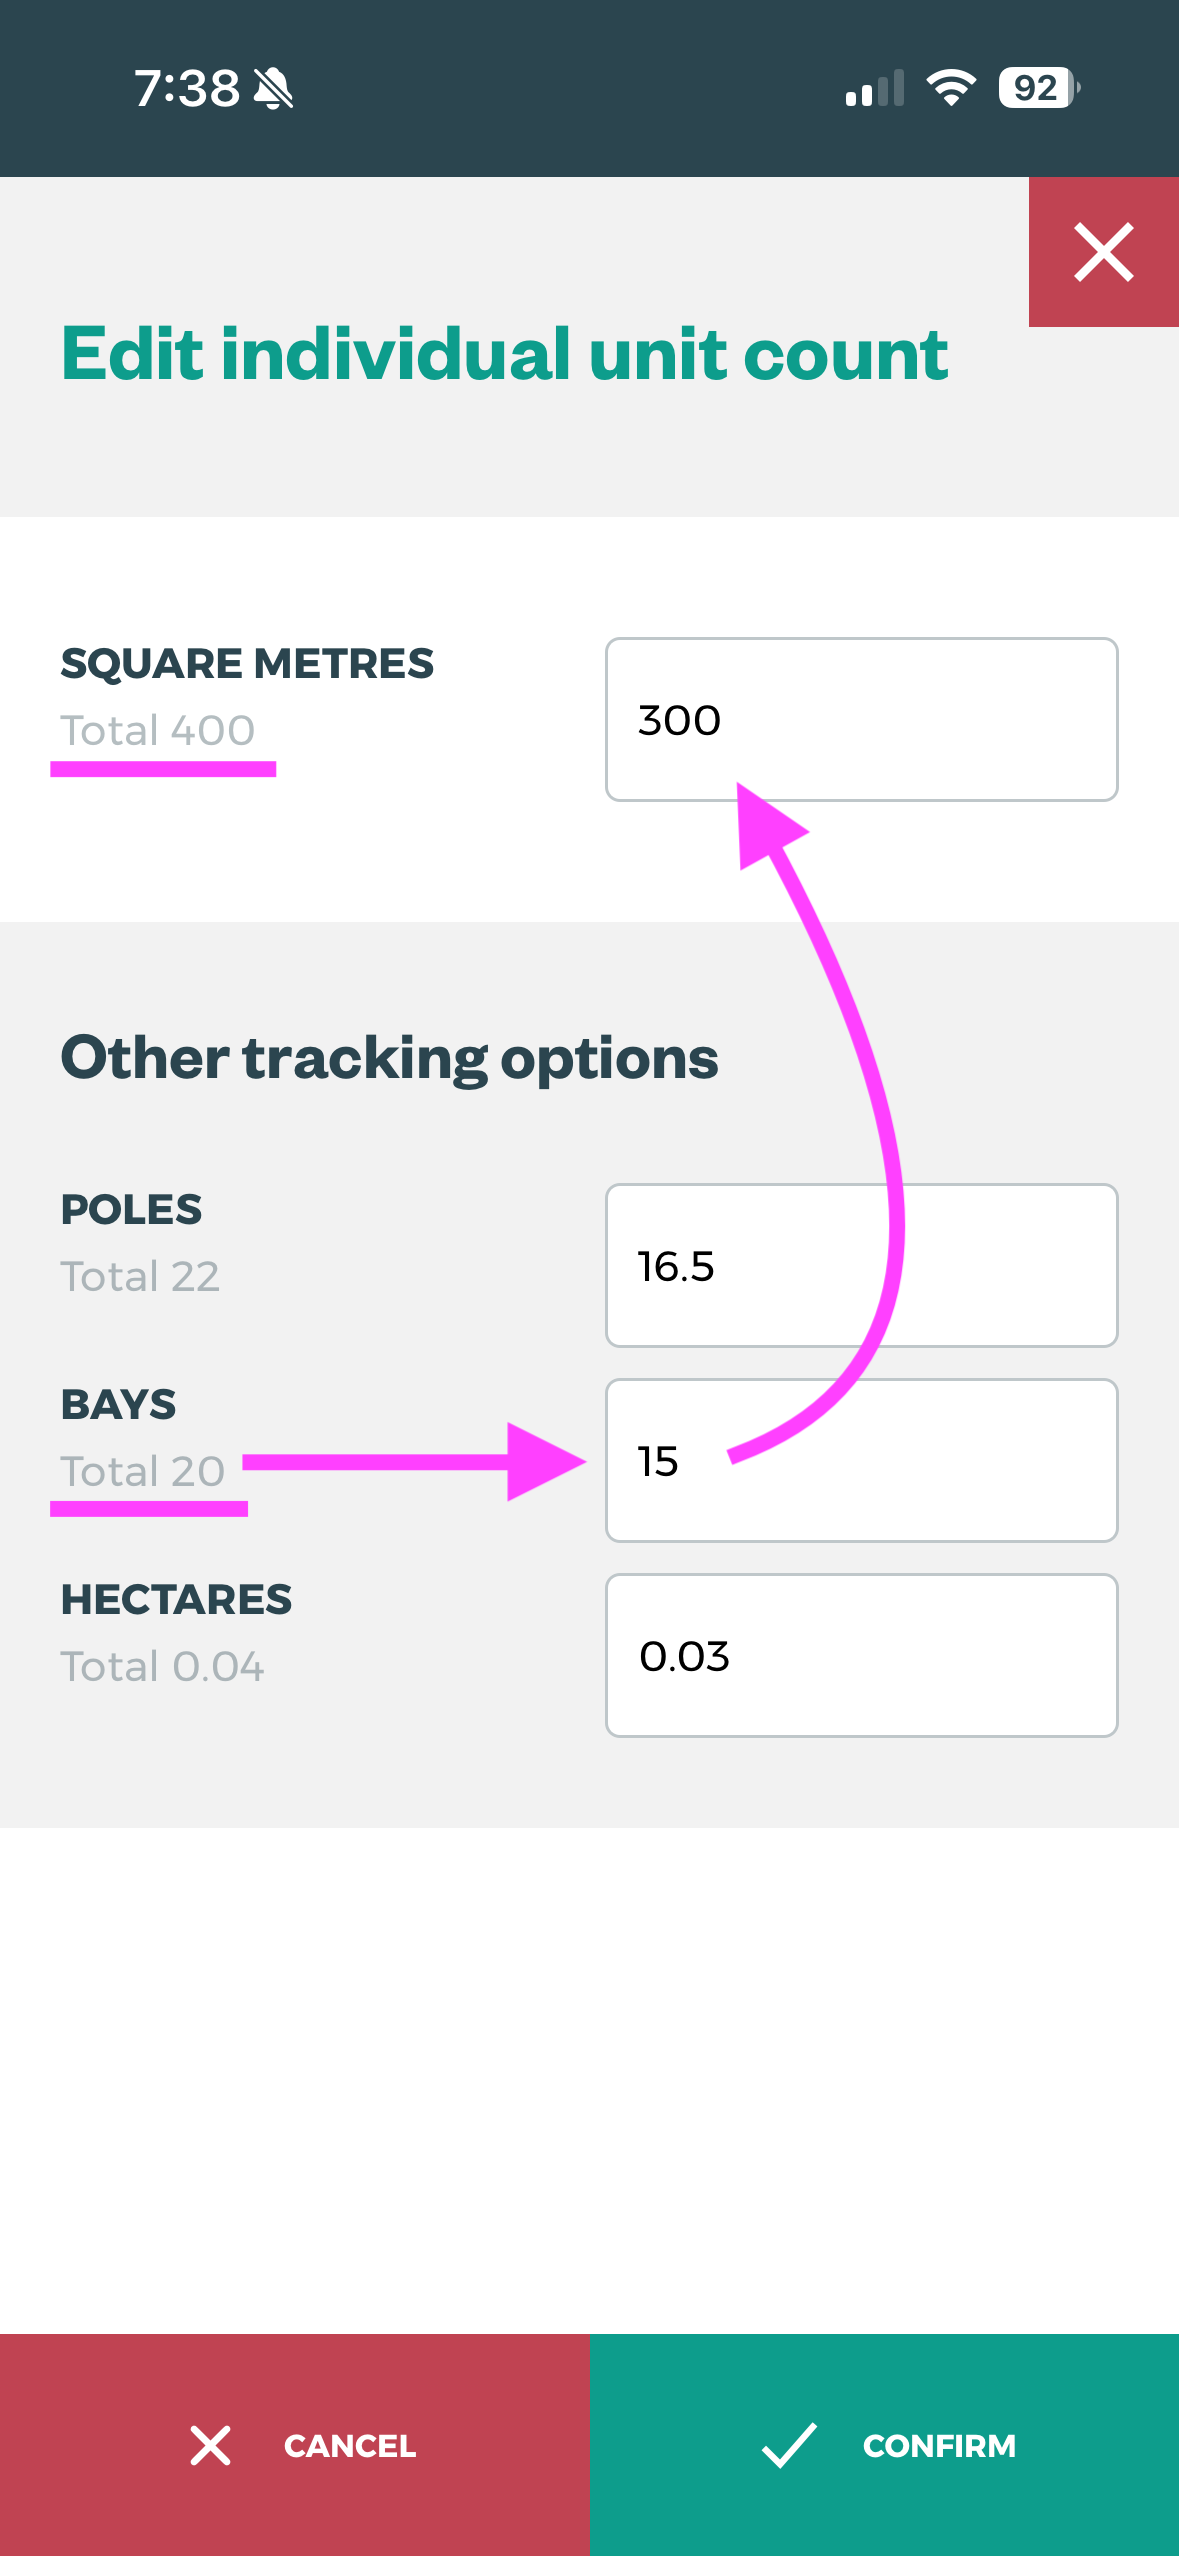Focus the Square Metres field showing 300
This screenshot has height=2556, width=1179.
pyautogui.click(x=861, y=720)
